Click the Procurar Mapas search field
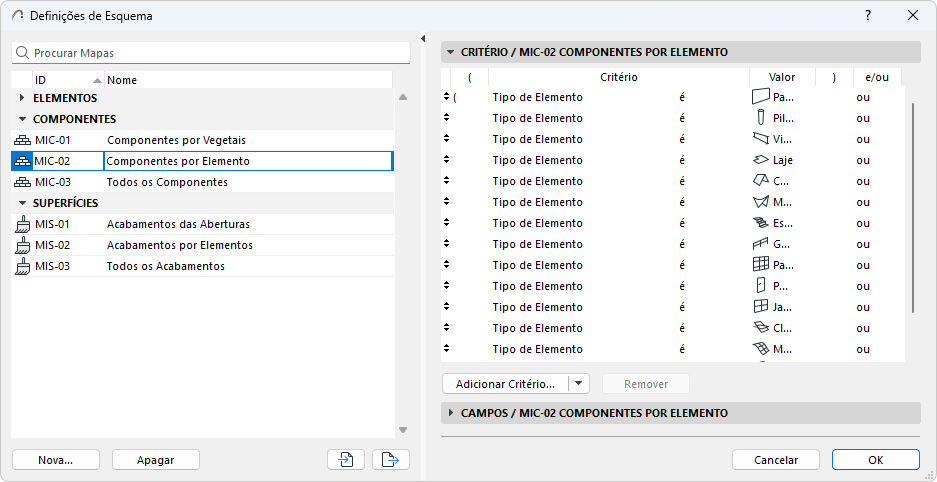Screen dimensions: 937x482 pyautogui.click(x=215, y=52)
